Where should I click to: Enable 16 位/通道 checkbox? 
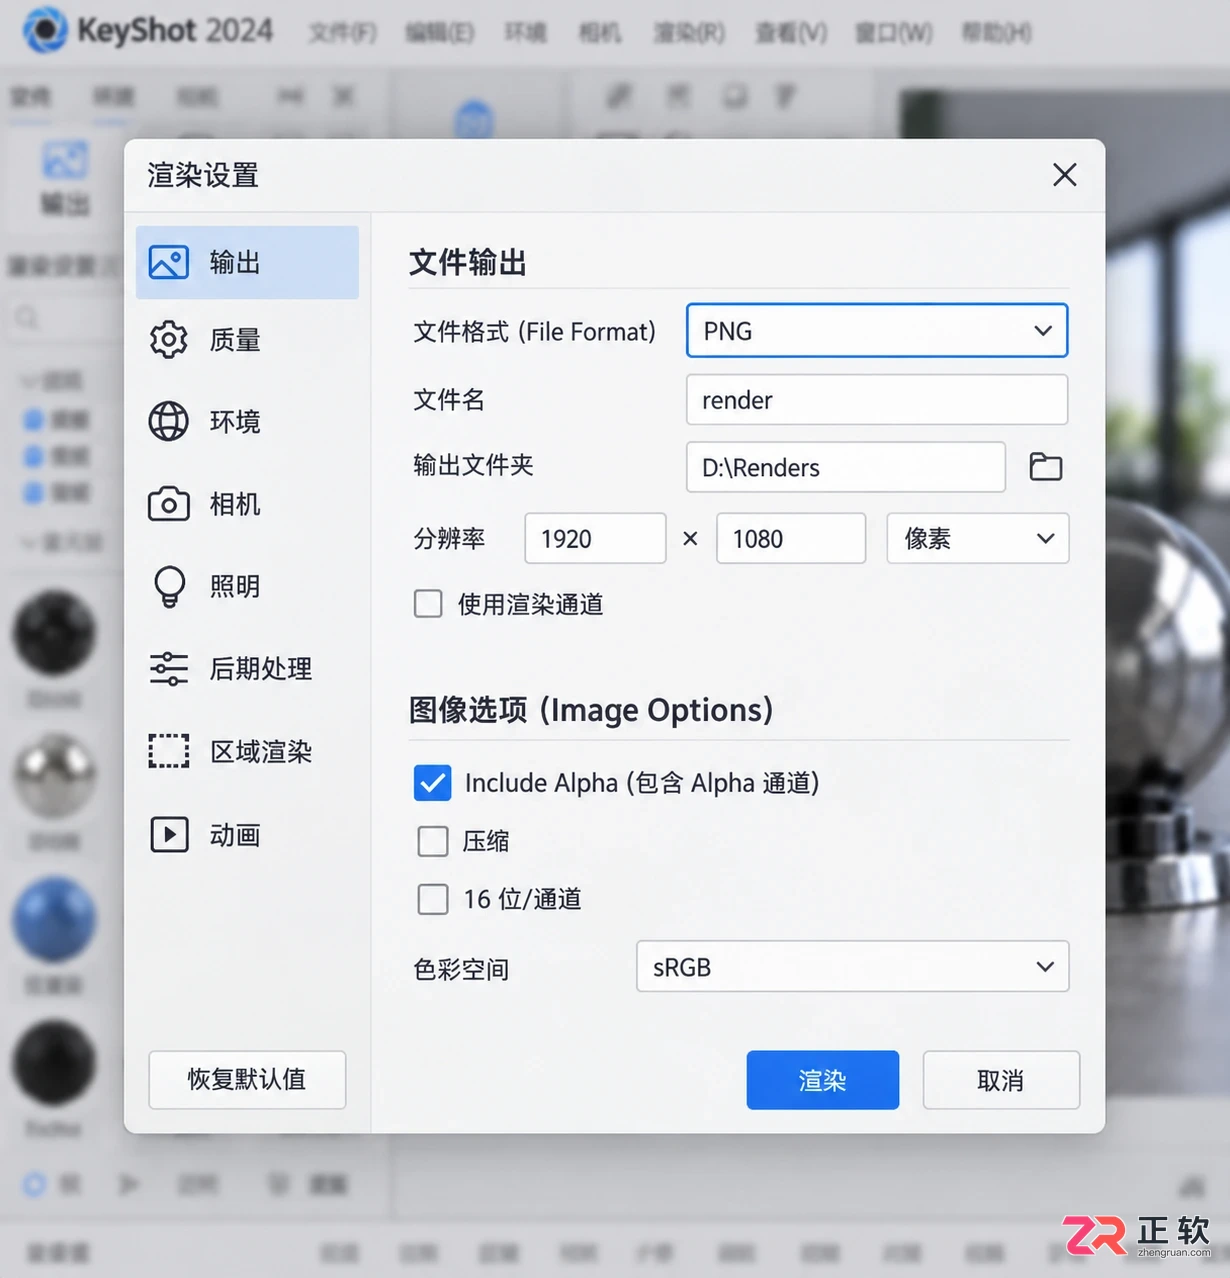click(432, 899)
